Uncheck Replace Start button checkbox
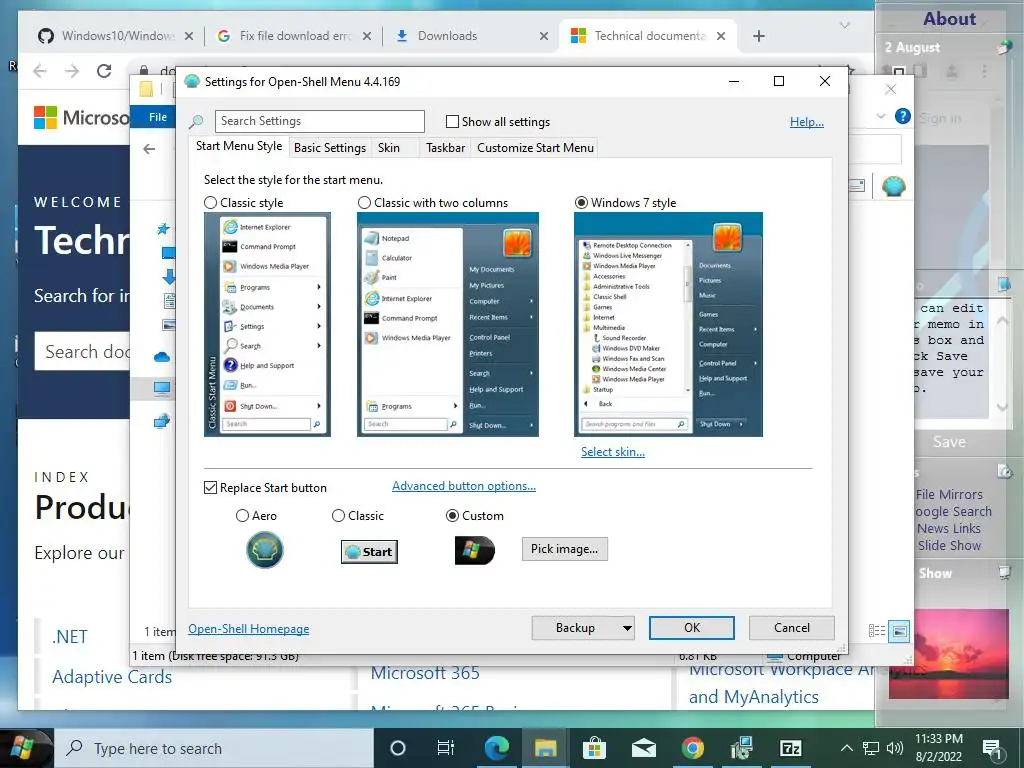The image size is (1024, 768). pyautogui.click(x=210, y=488)
